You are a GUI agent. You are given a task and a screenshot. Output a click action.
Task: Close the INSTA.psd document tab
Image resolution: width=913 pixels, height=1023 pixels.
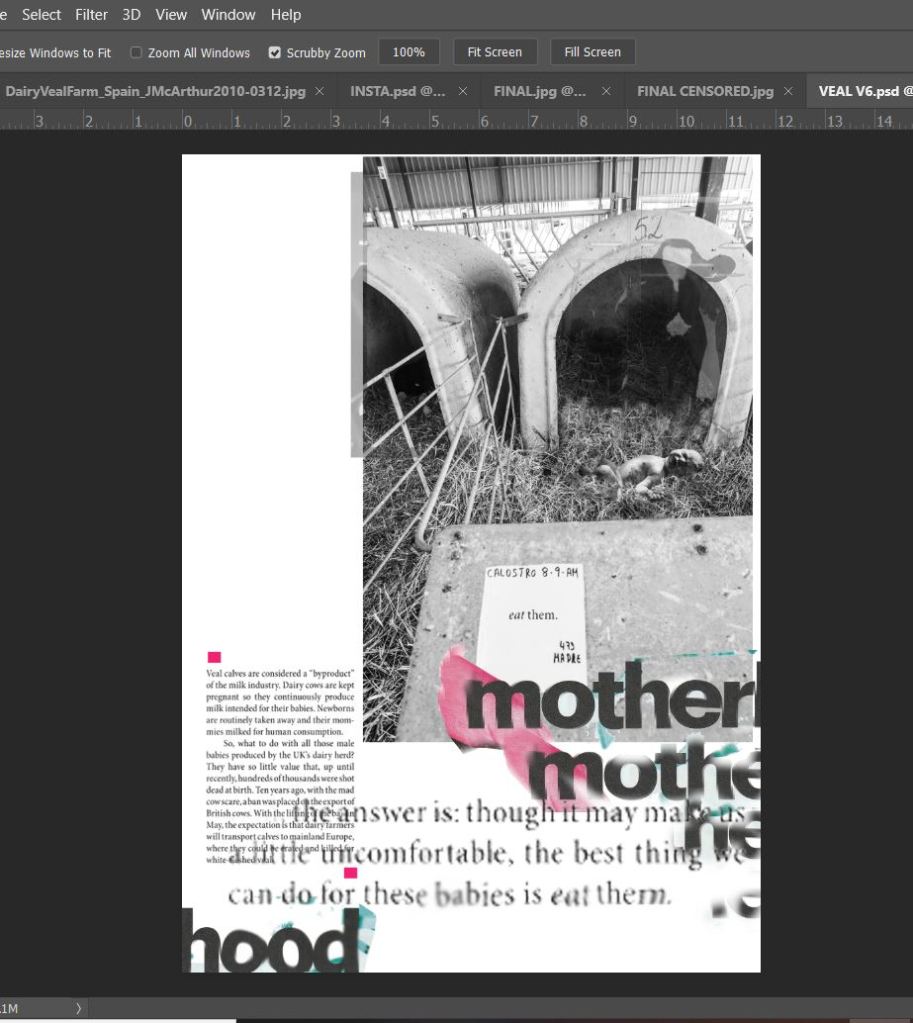coord(463,91)
